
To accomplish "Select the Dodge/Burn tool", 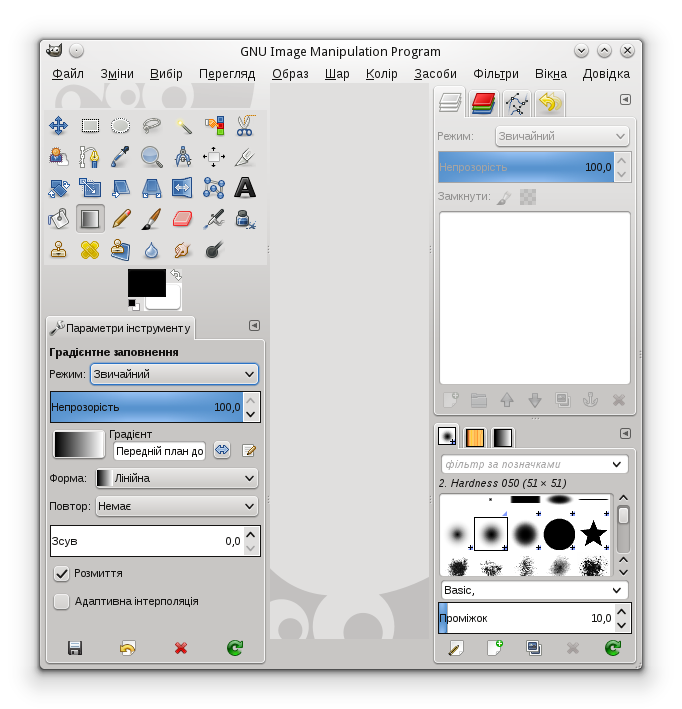I will tap(214, 250).
